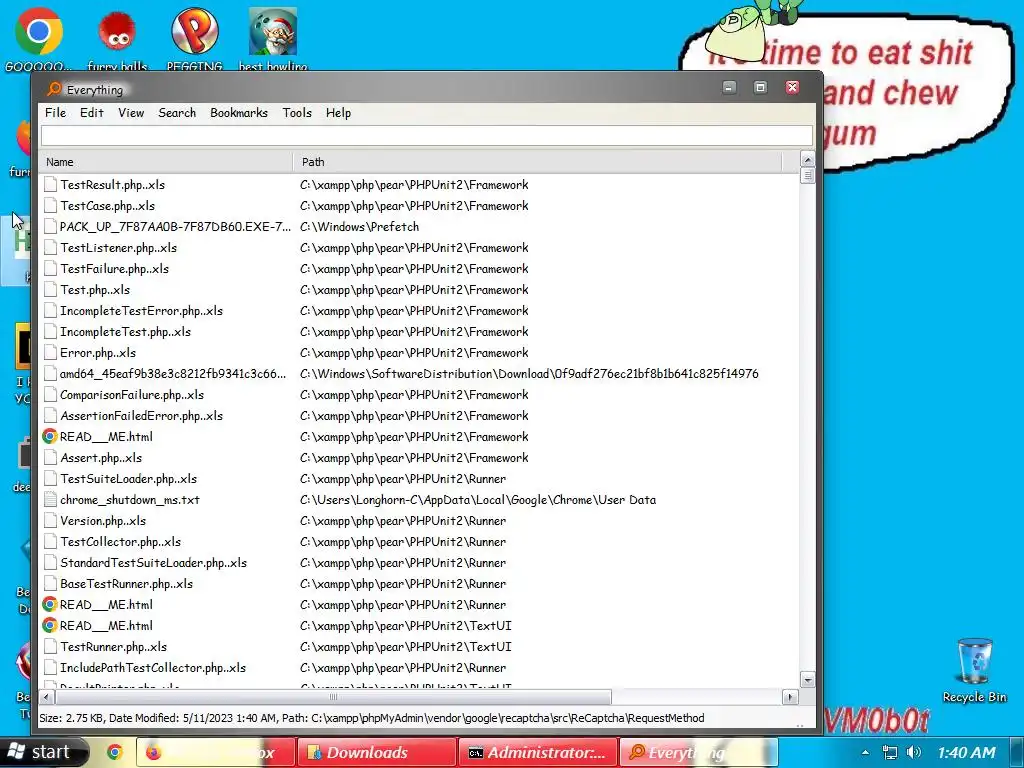
Task: Open the Edit menu
Action: coord(91,113)
